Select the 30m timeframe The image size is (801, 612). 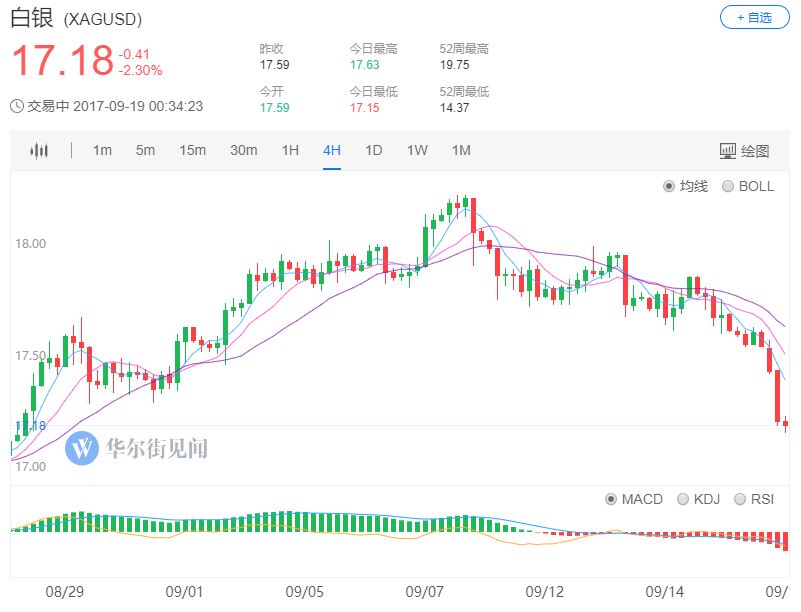pyautogui.click(x=243, y=150)
